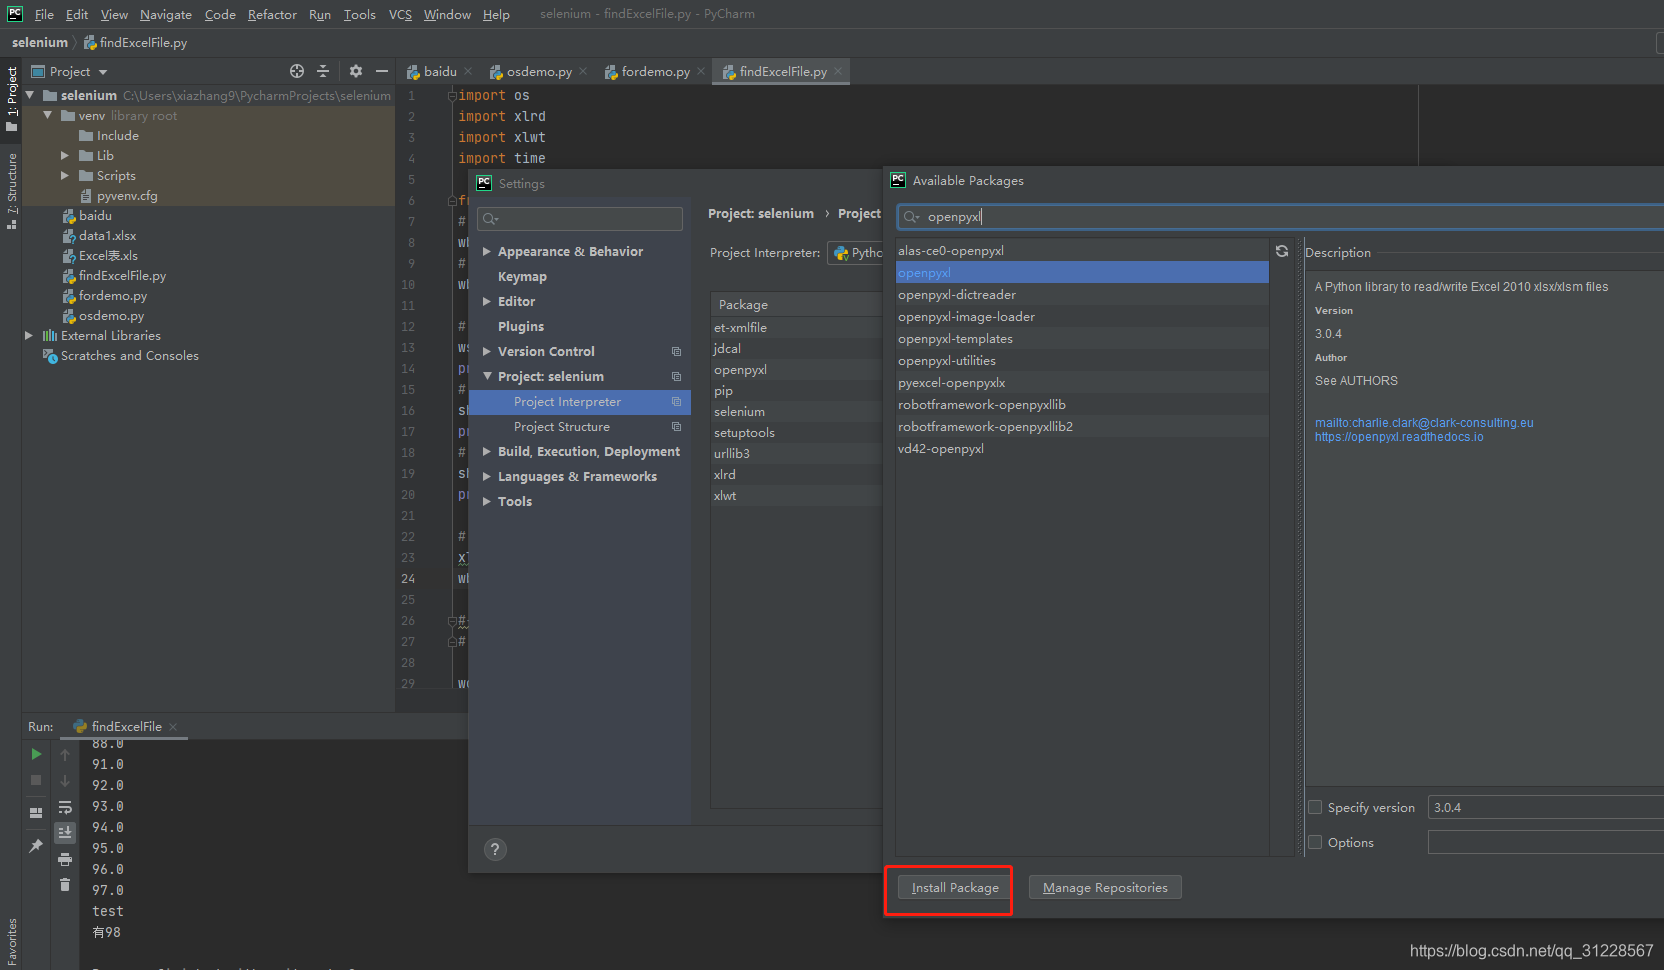The image size is (1664, 970).
Task: Click Install Package button
Action: (955, 888)
